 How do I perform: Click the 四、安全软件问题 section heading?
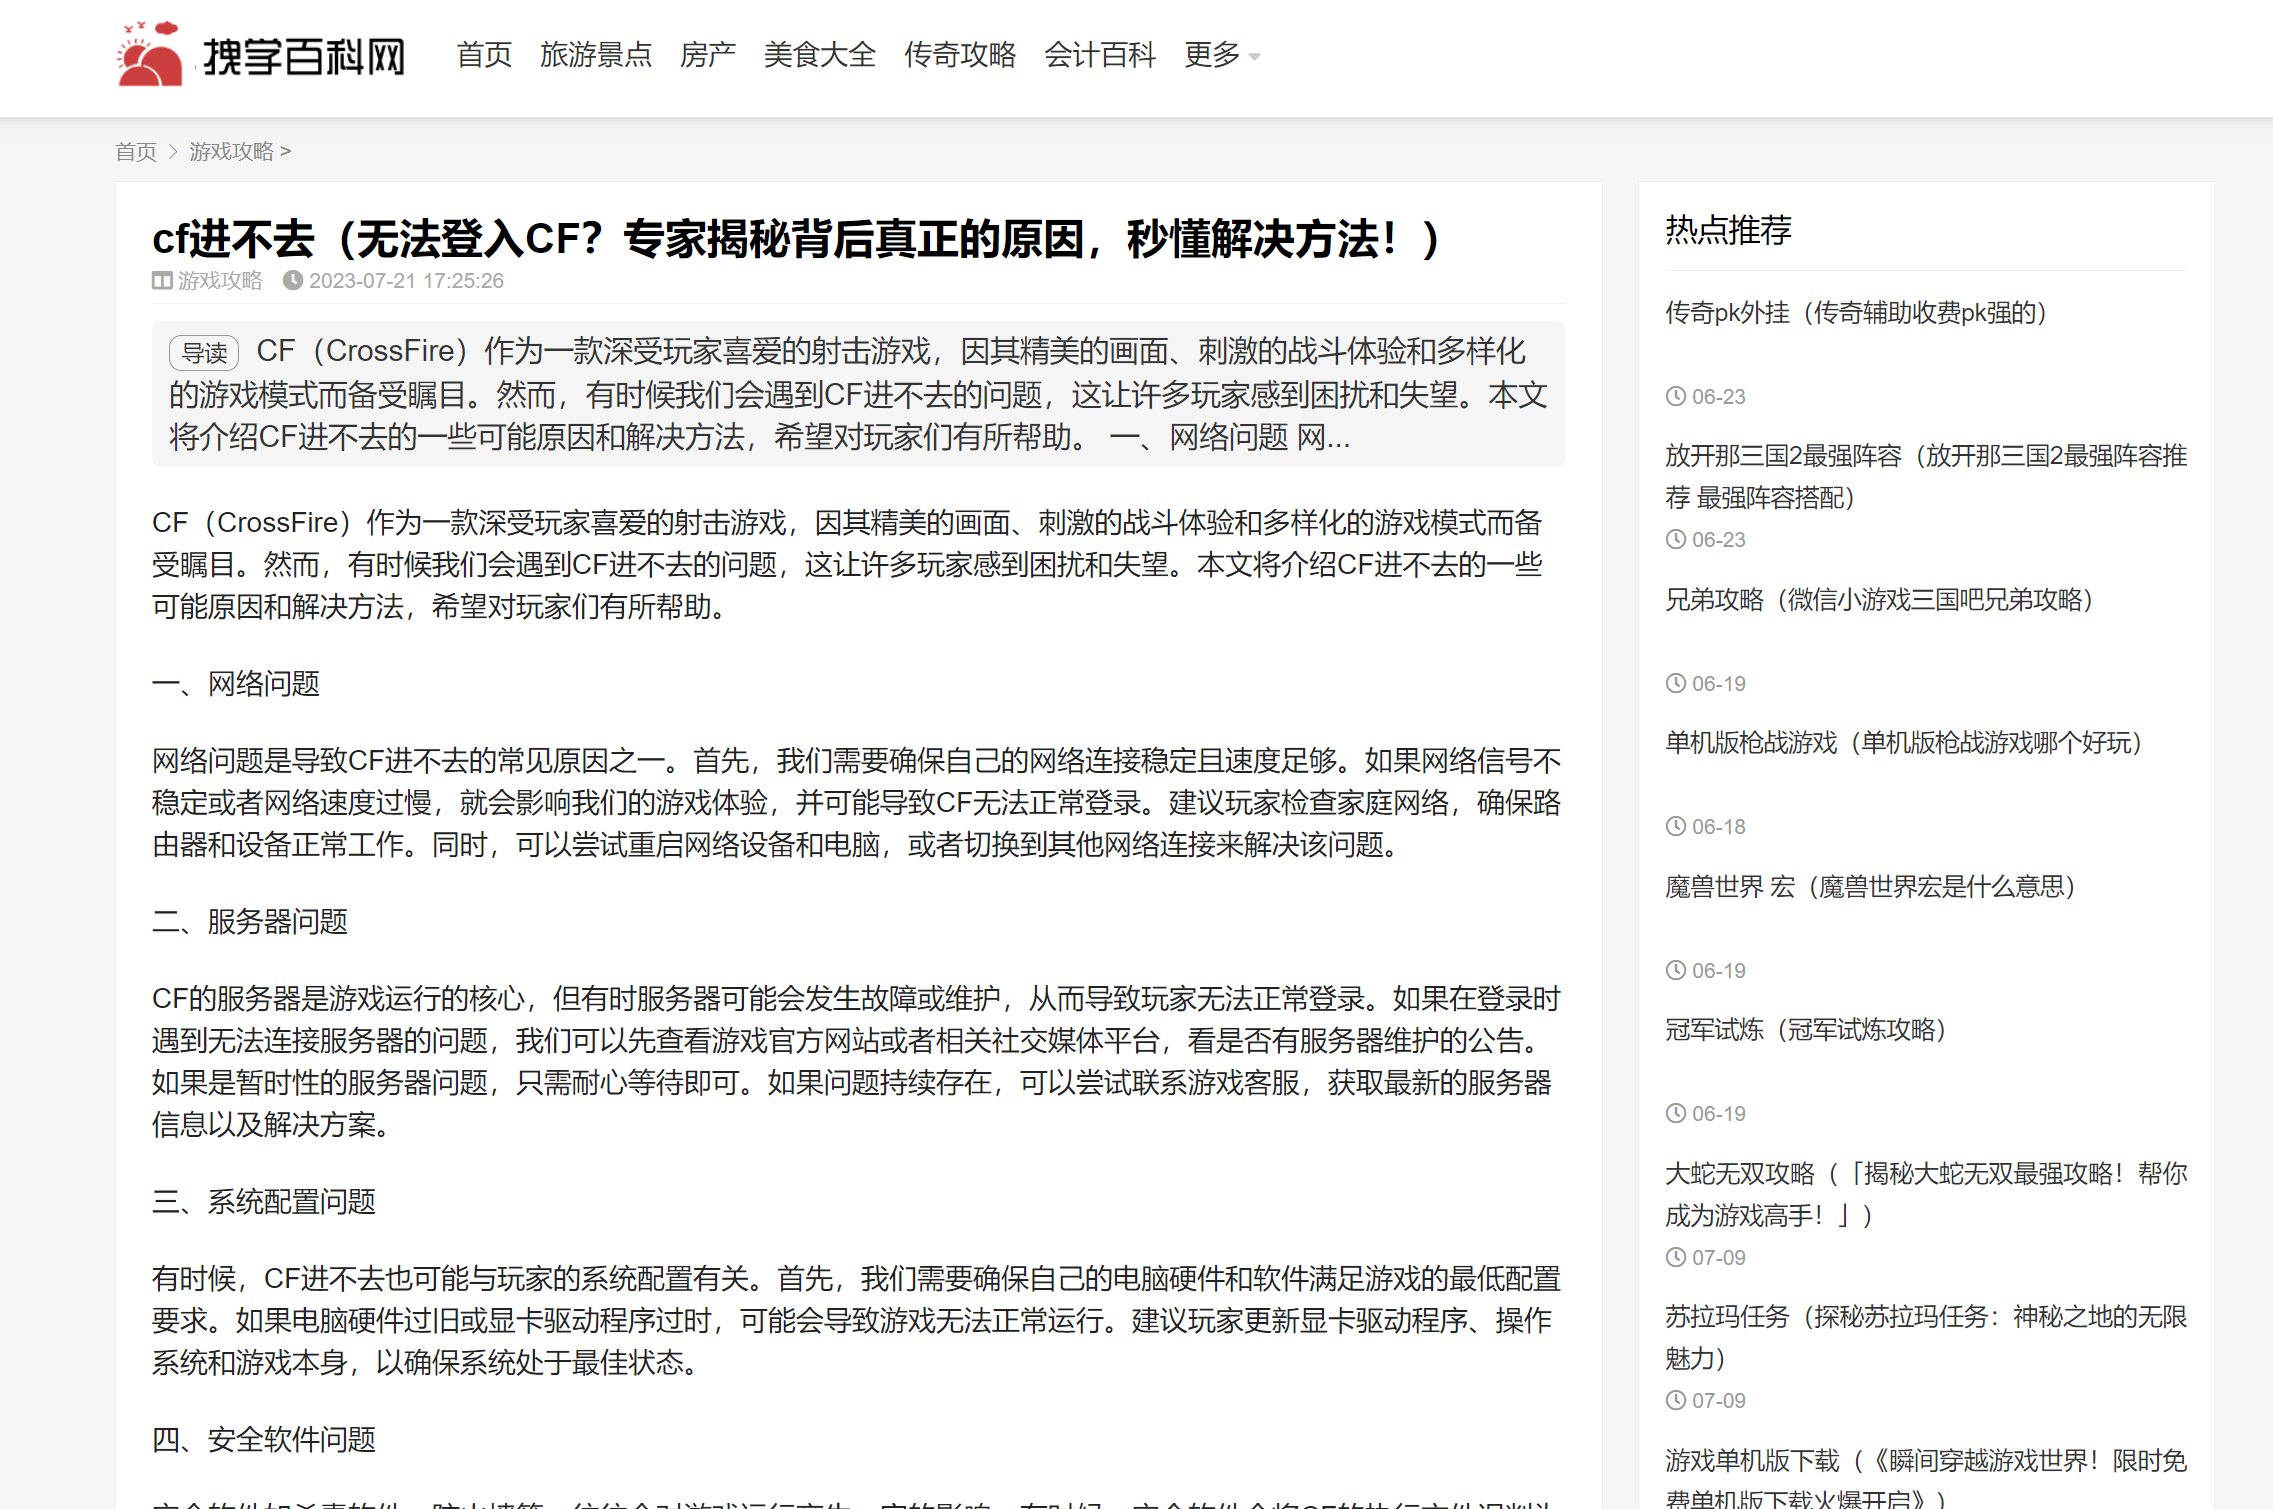tap(264, 1440)
